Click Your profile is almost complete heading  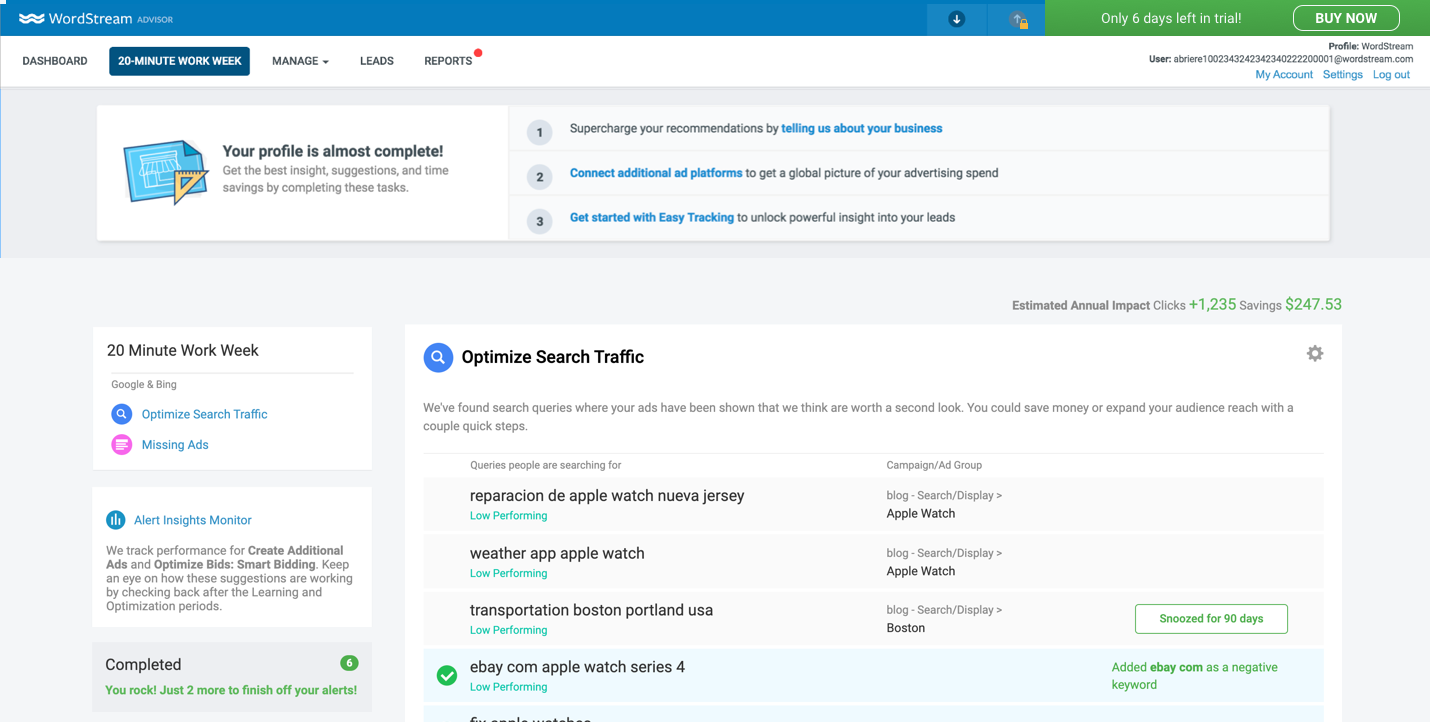333,151
